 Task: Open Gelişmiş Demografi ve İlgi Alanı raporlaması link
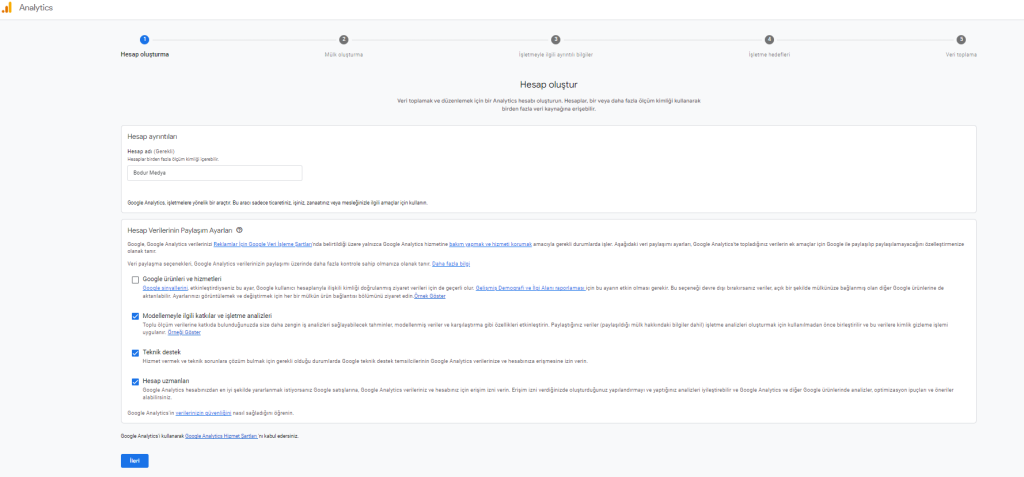(530, 288)
